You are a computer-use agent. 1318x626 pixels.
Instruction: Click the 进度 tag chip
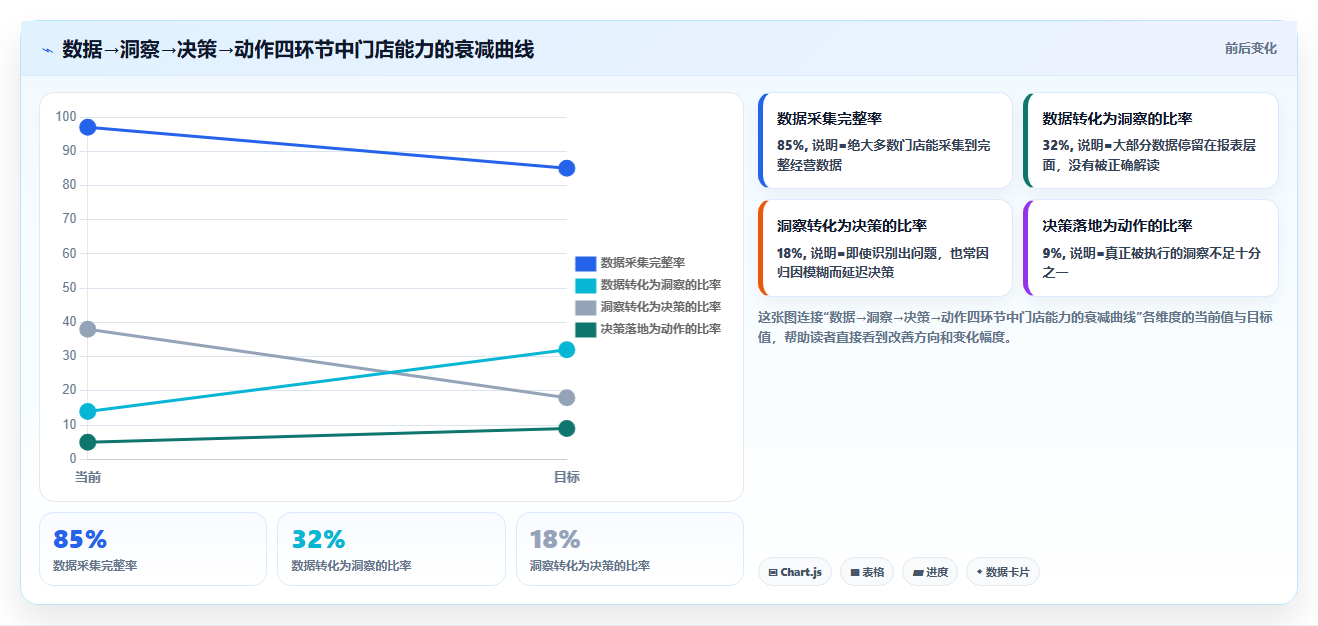pyautogui.click(x=930, y=572)
